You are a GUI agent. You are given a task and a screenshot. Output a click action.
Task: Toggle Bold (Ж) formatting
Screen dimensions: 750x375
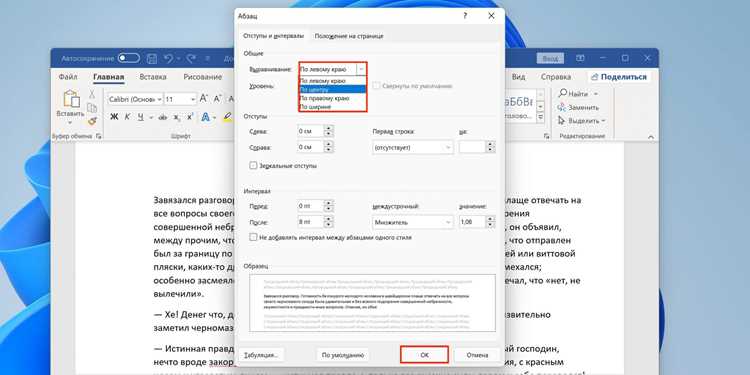[x=114, y=117]
